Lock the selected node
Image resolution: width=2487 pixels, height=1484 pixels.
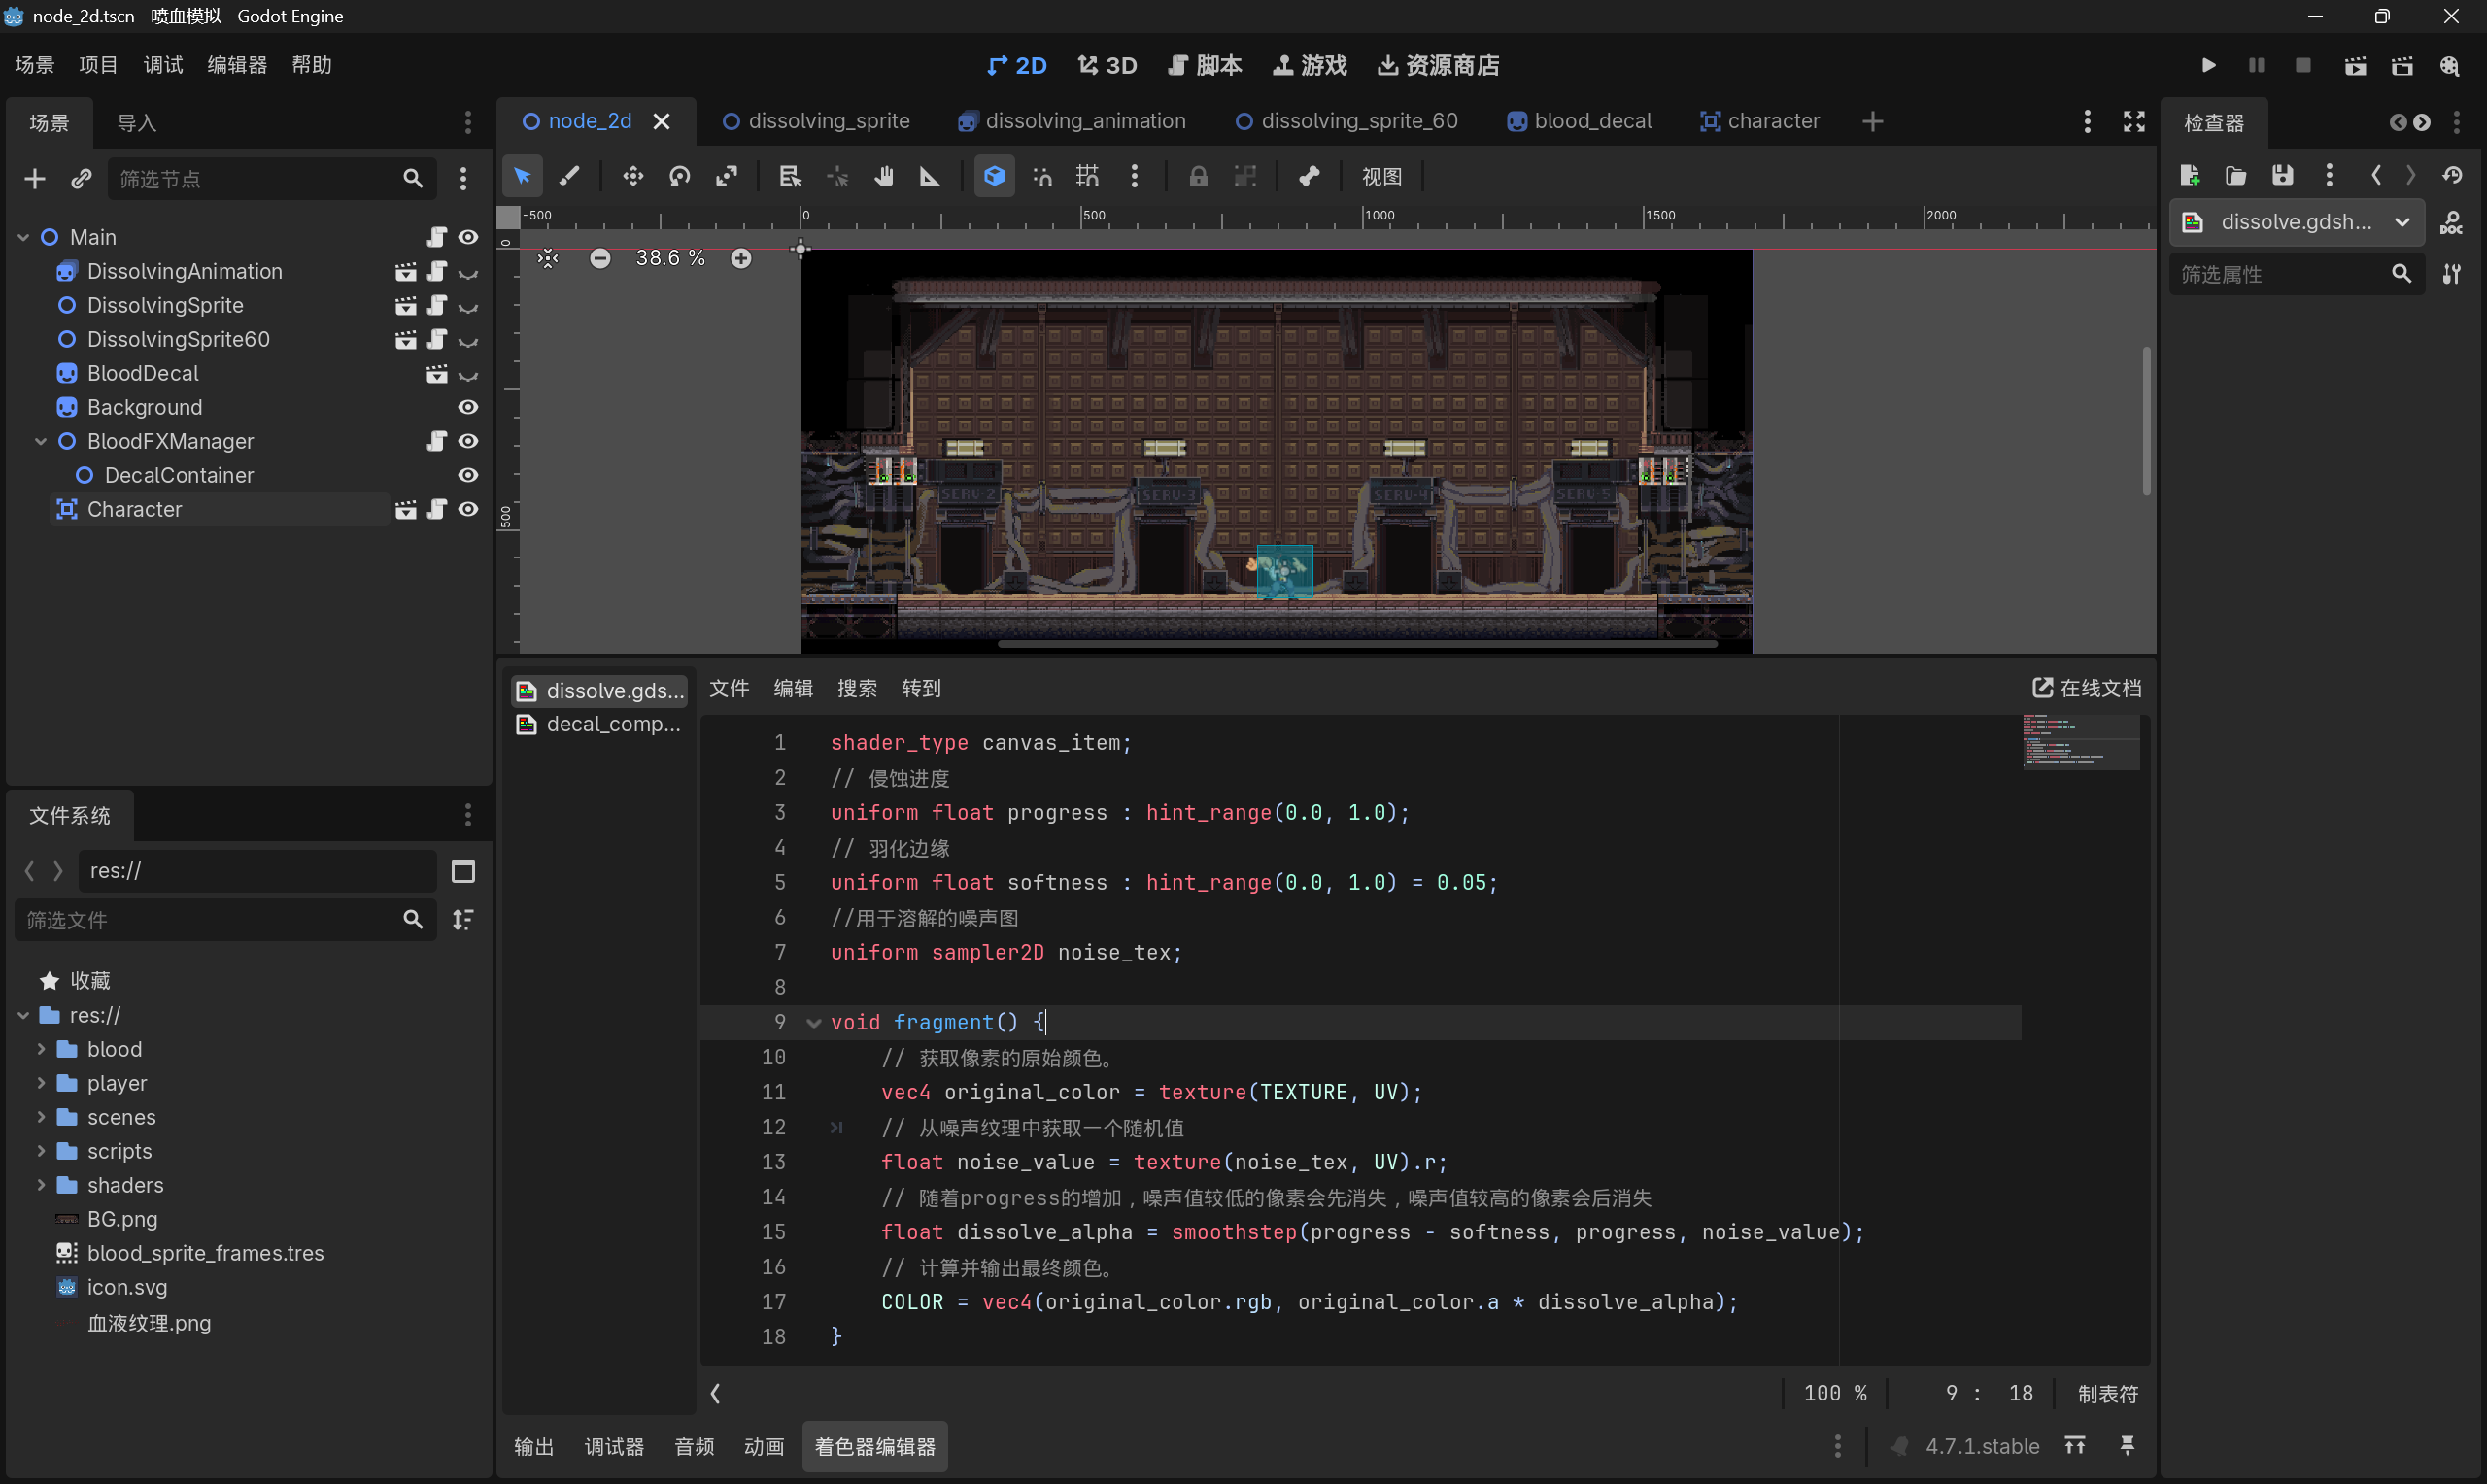coord(1198,176)
